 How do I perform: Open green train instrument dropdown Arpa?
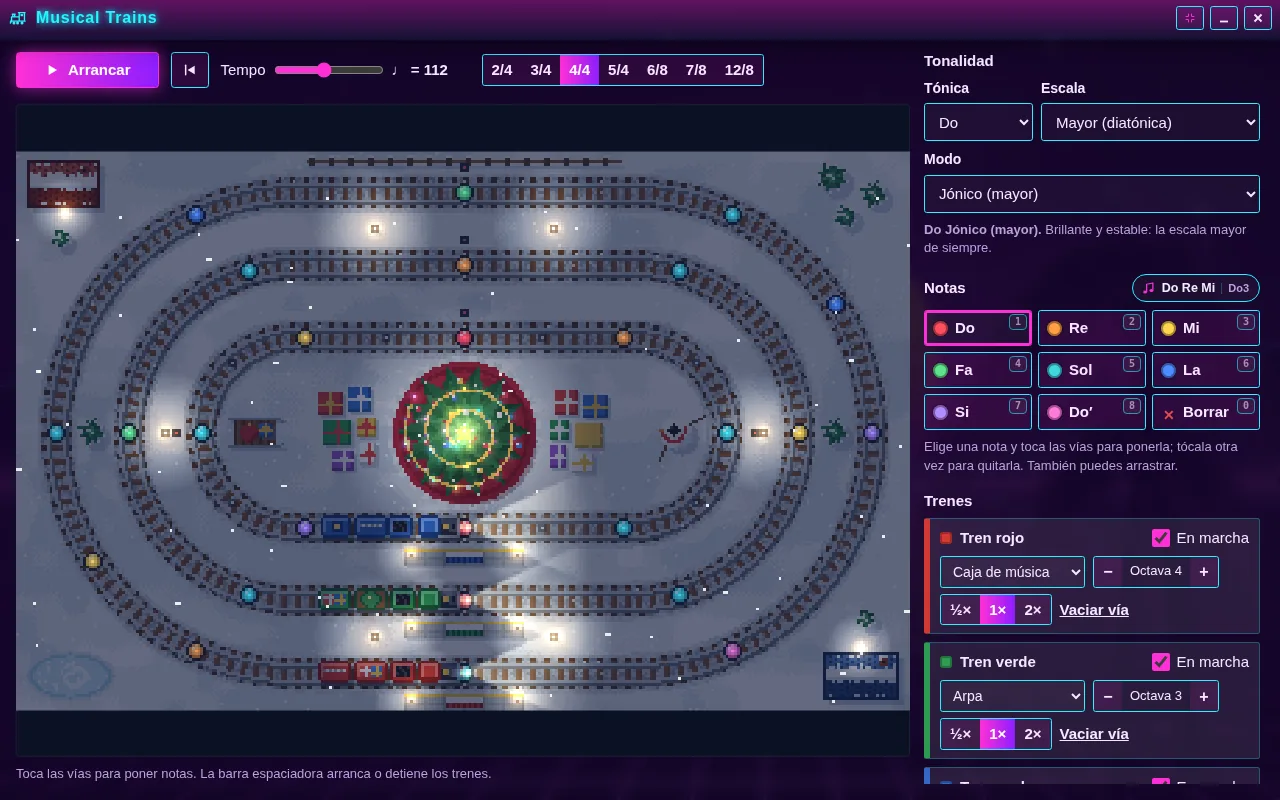pos(1012,696)
